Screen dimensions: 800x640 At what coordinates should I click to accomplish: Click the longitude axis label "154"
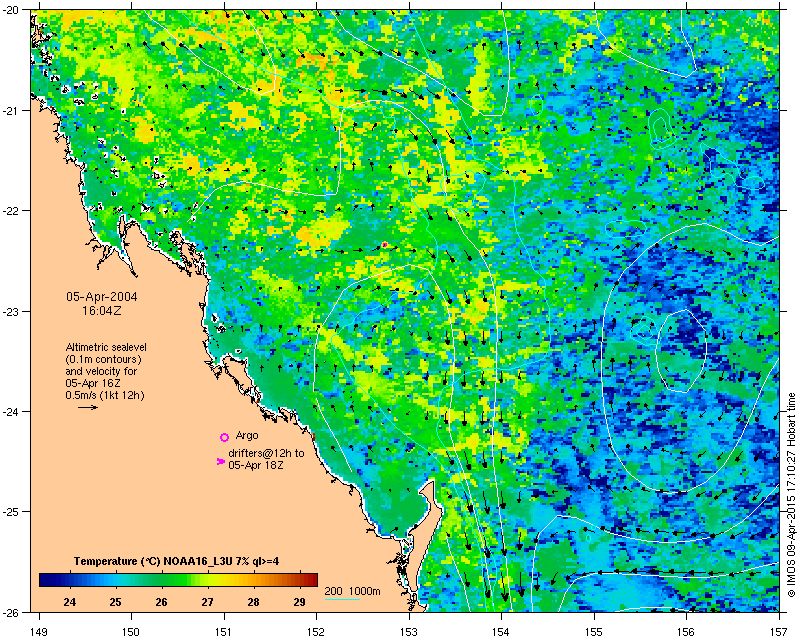pos(502,632)
